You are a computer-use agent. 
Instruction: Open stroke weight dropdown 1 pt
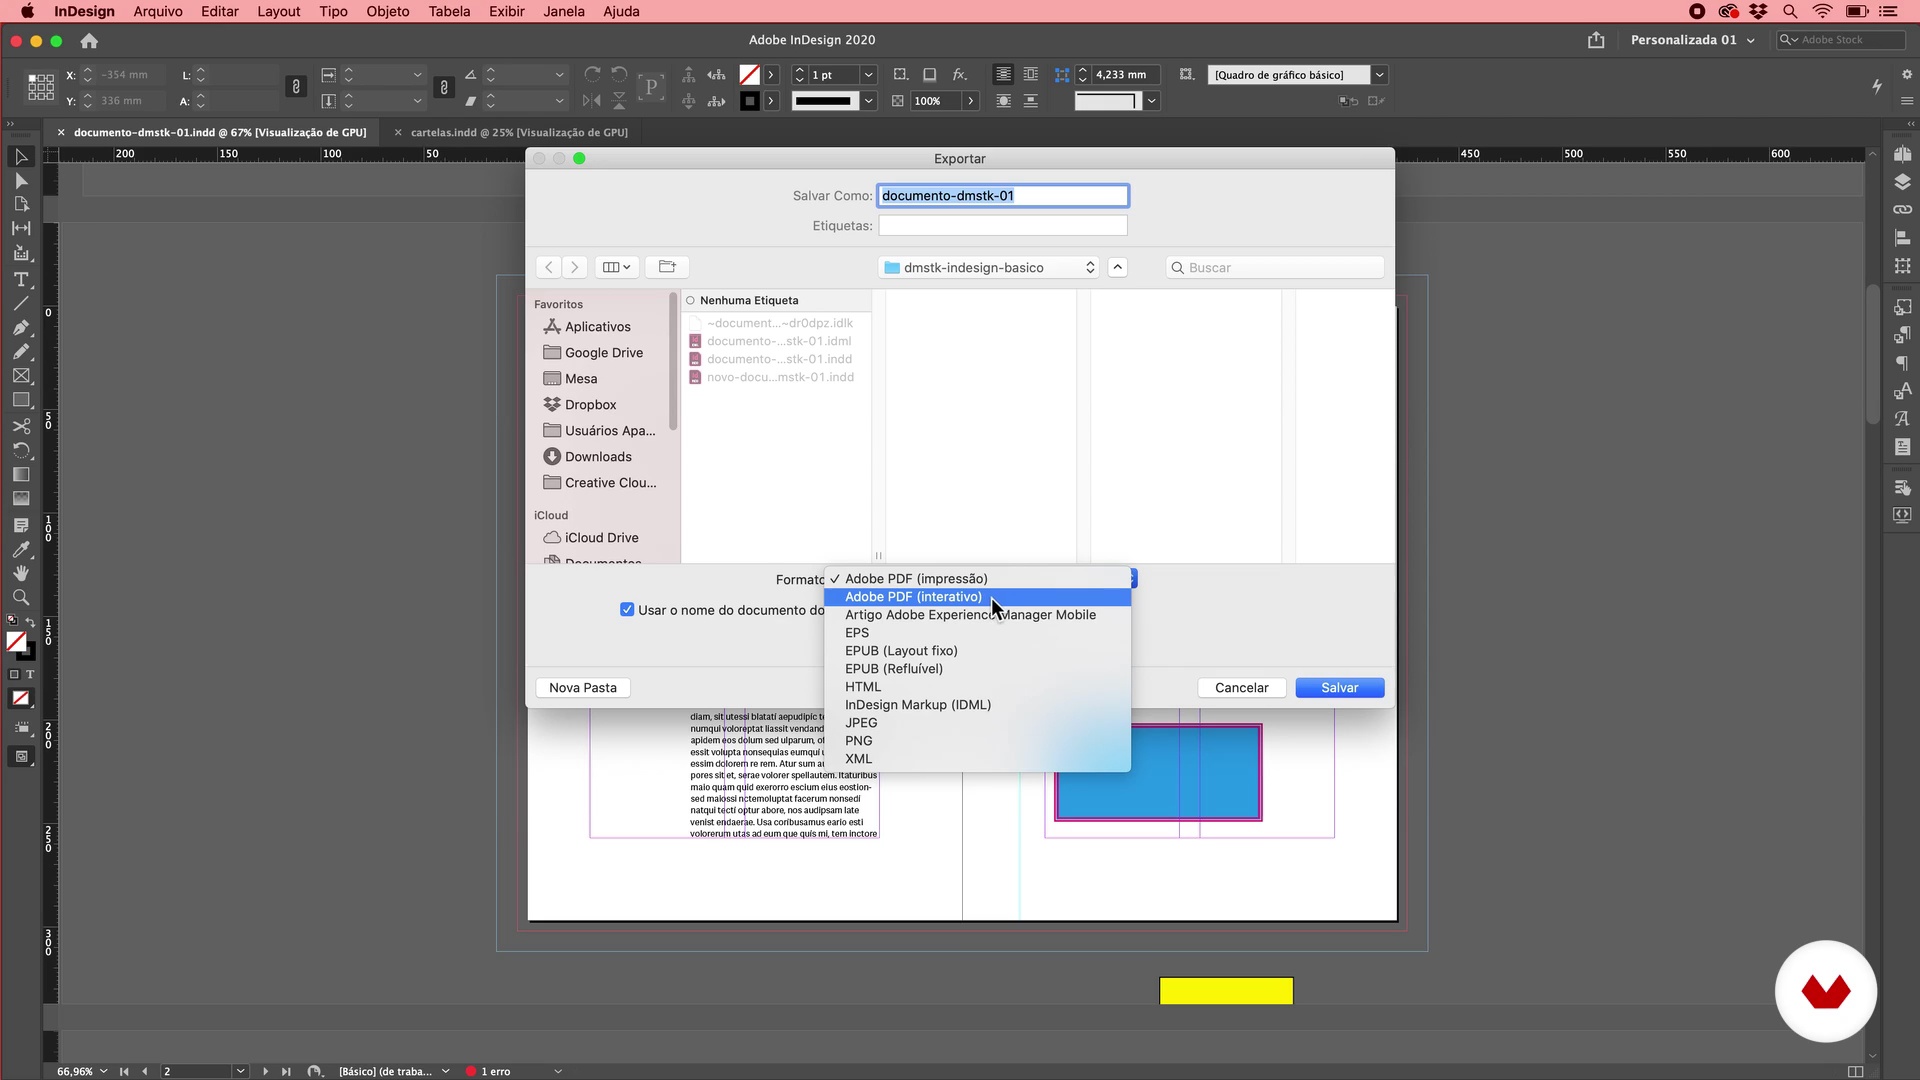click(868, 75)
